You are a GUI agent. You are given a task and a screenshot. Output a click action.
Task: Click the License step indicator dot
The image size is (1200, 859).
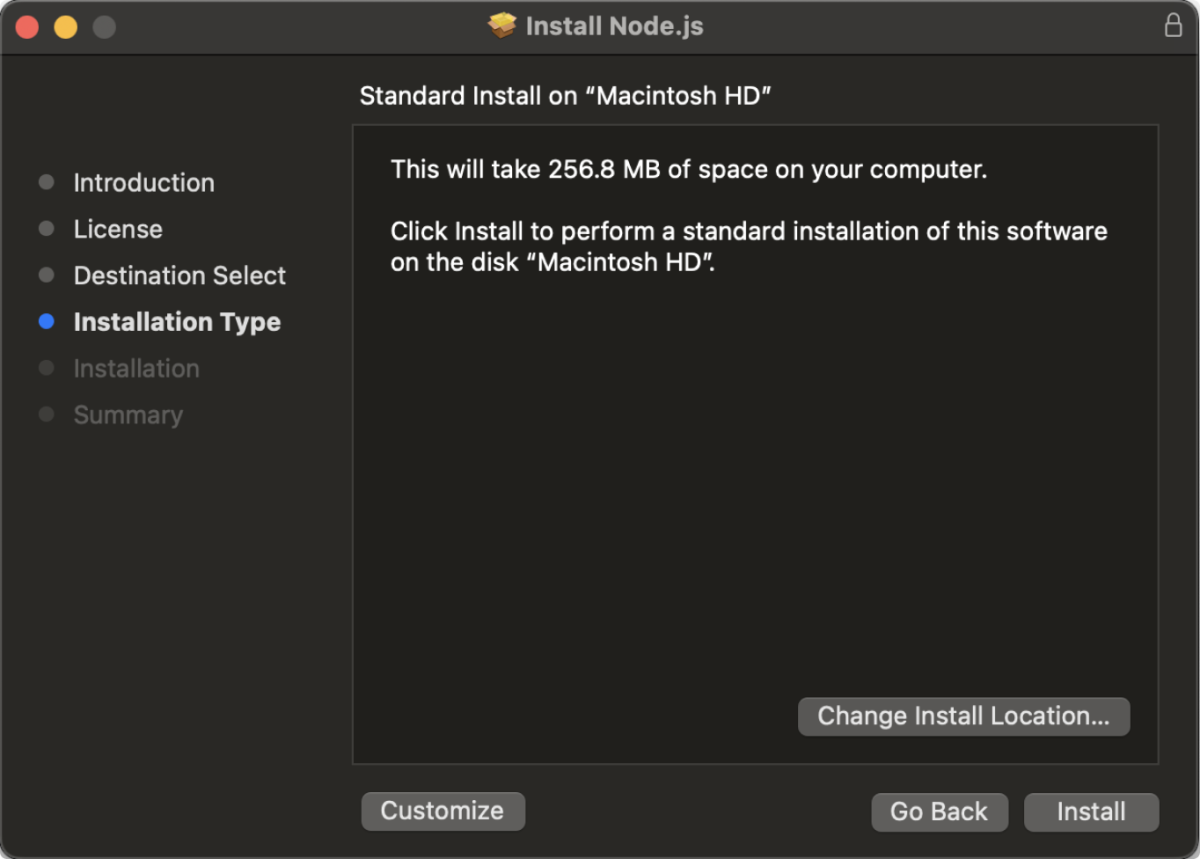[46, 228]
